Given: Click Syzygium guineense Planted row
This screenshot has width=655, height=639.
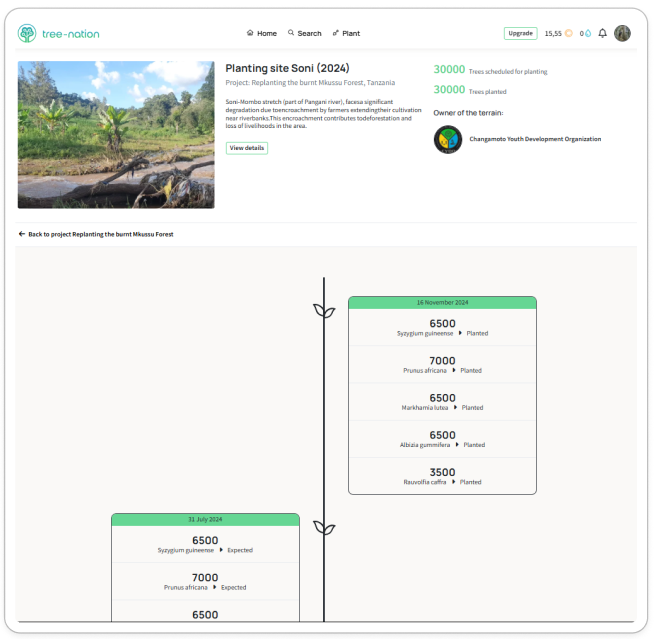Looking at the screenshot, I should pyautogui.click(x=442, y=327).
